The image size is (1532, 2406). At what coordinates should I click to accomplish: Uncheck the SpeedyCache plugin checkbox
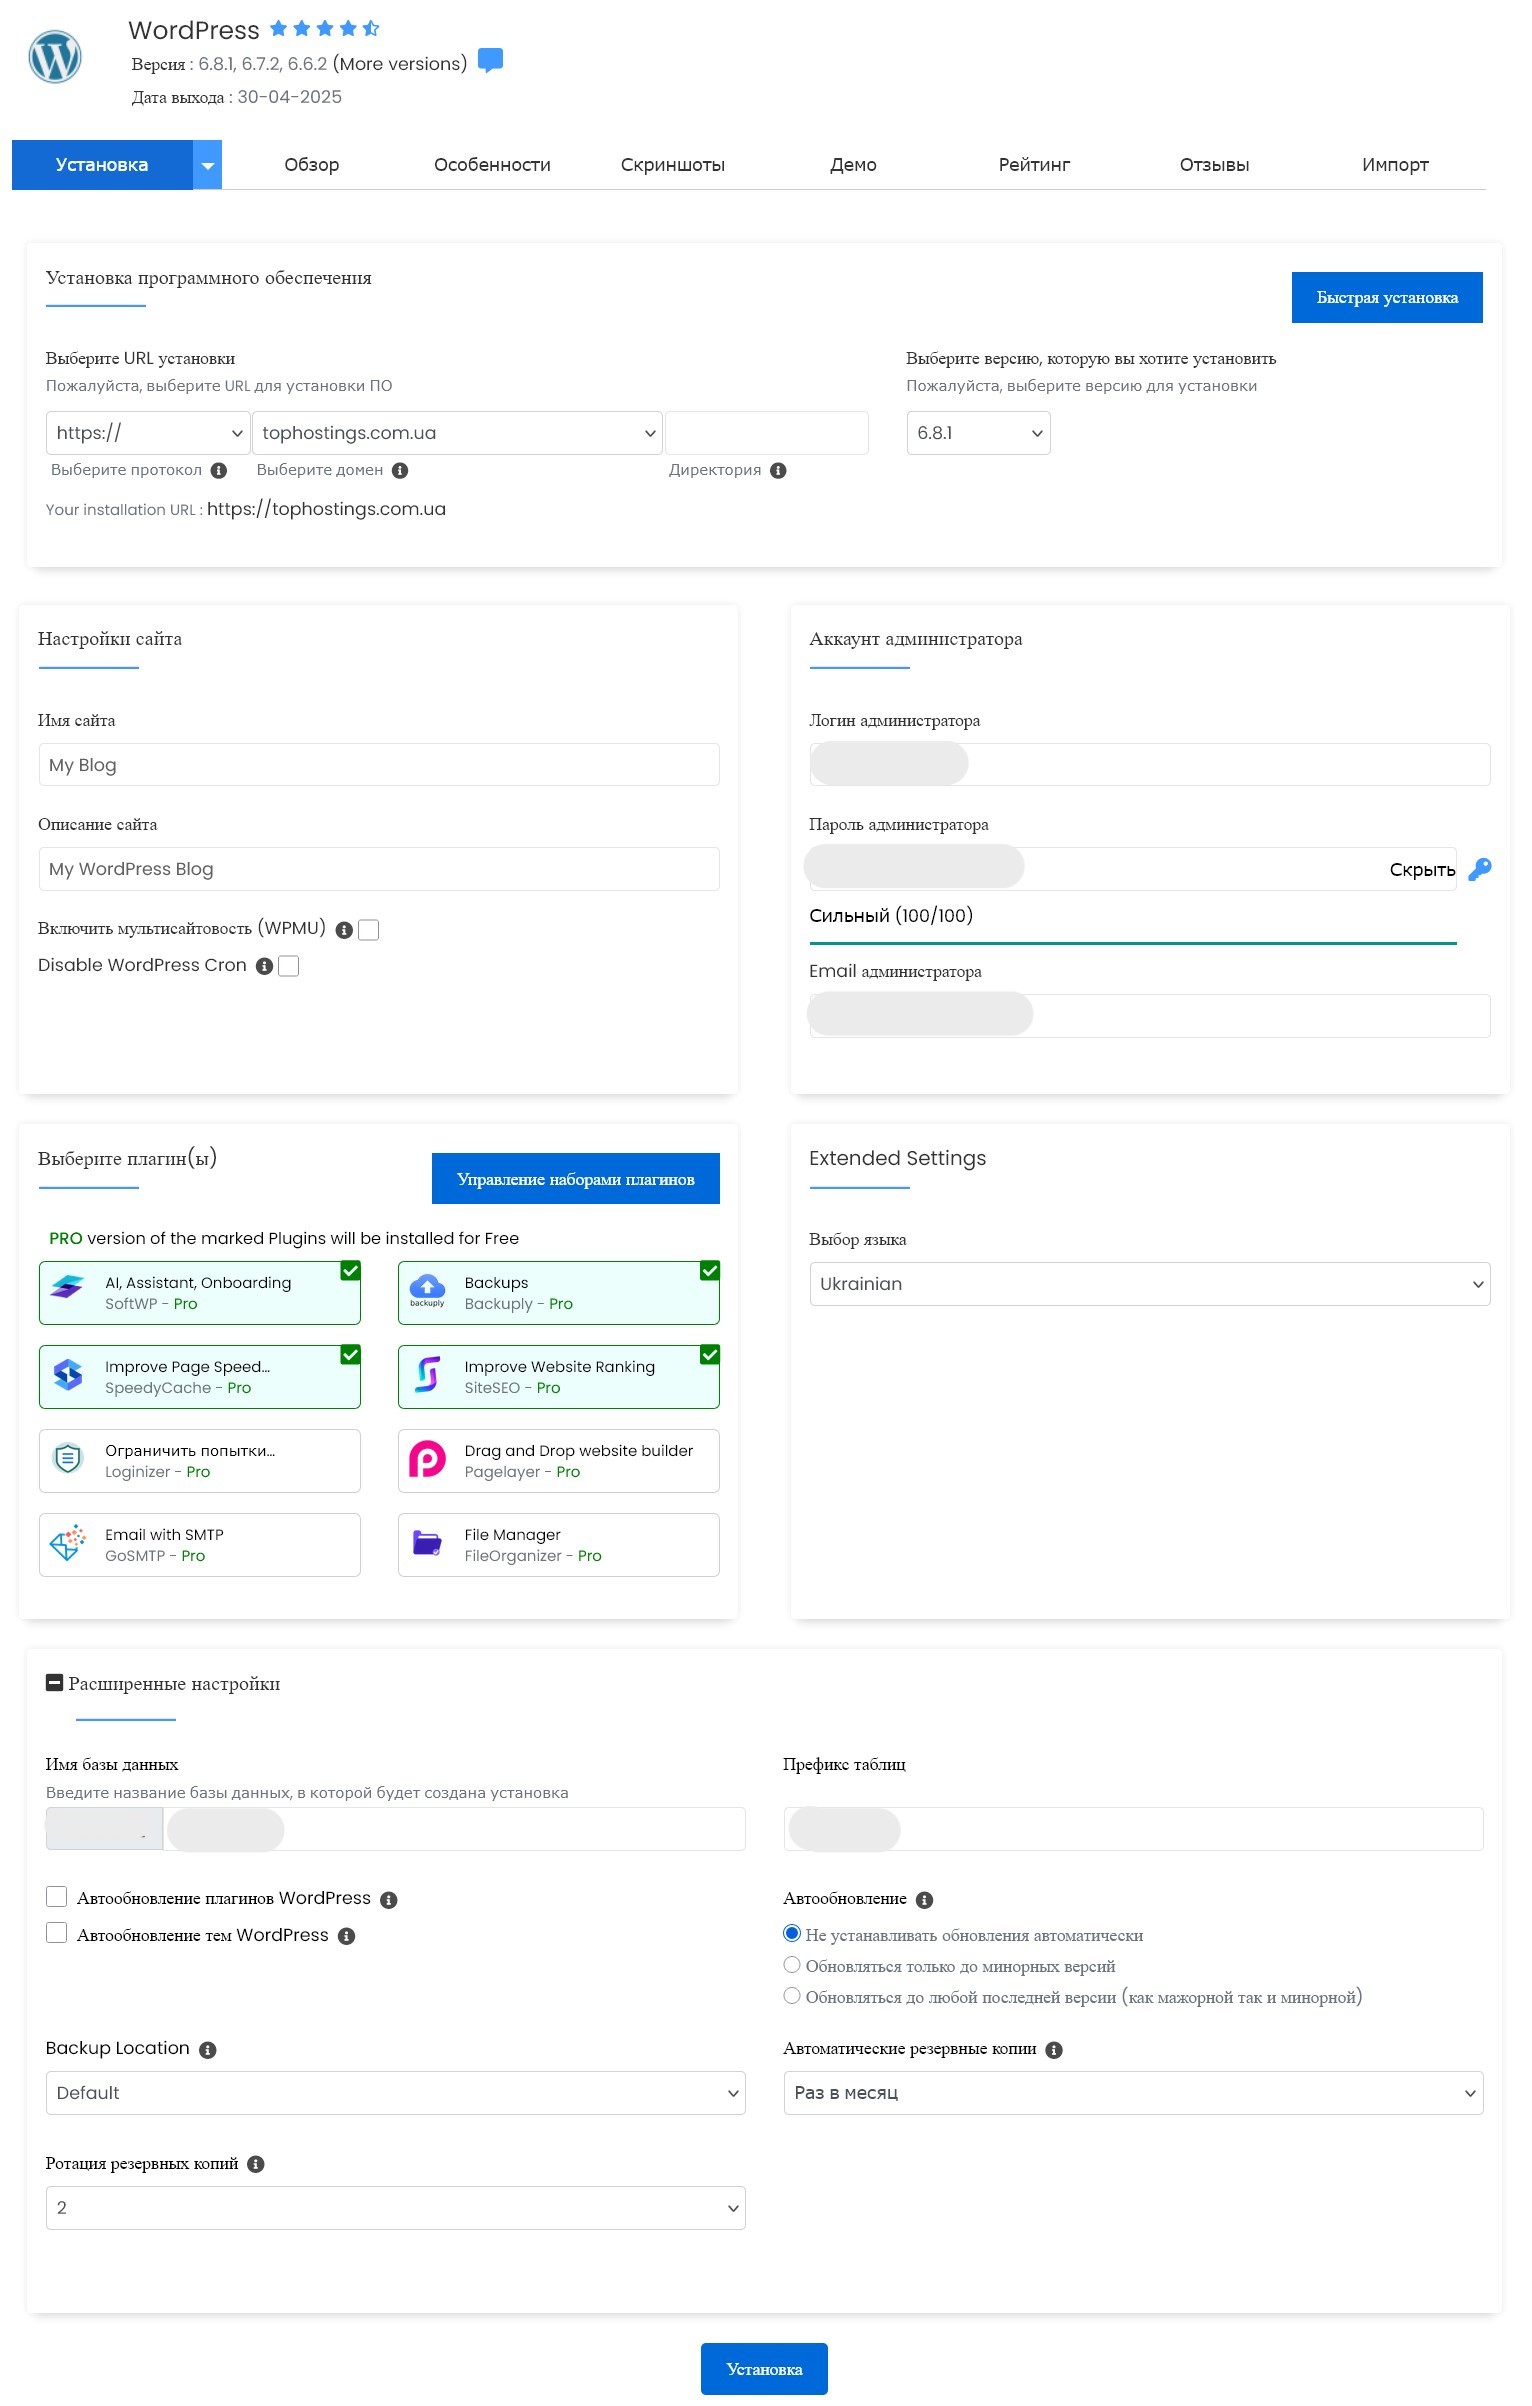[351, 1355]
